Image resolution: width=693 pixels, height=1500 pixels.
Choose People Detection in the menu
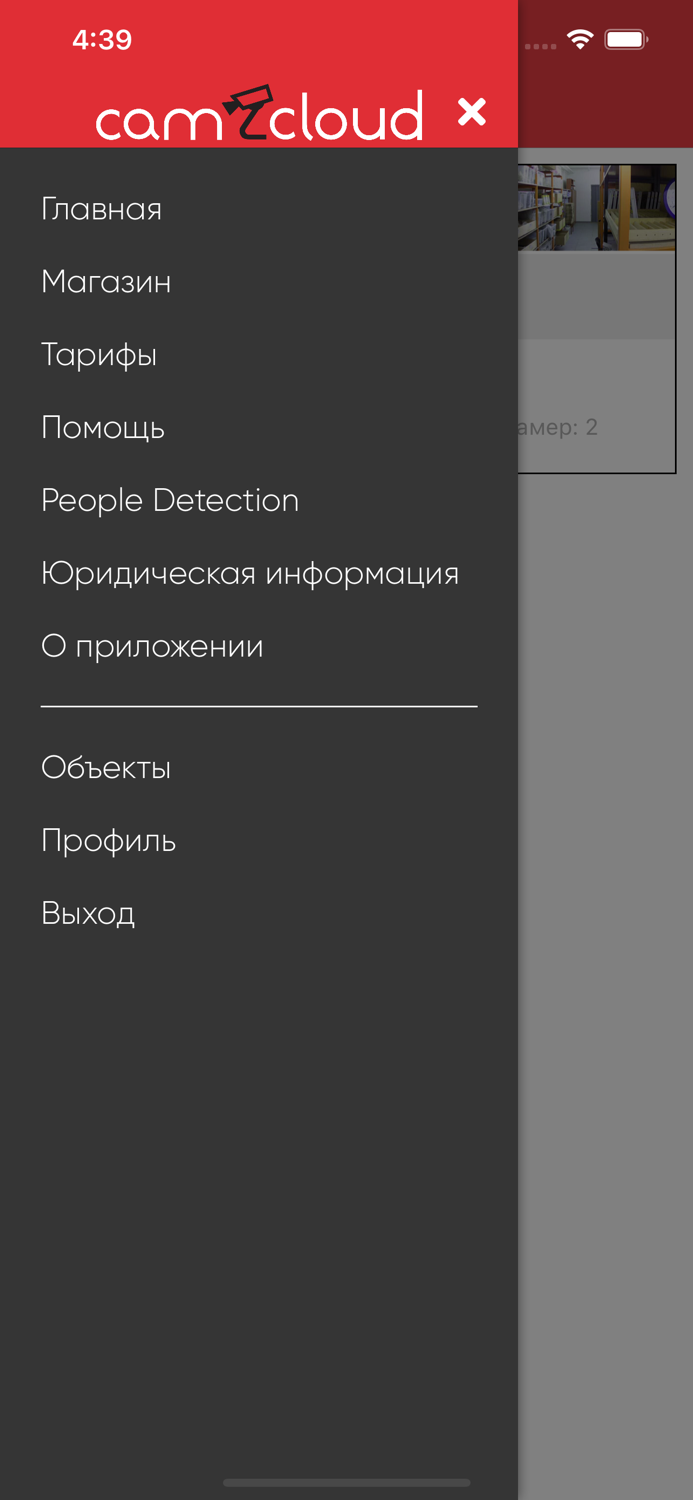coord(170,500)
